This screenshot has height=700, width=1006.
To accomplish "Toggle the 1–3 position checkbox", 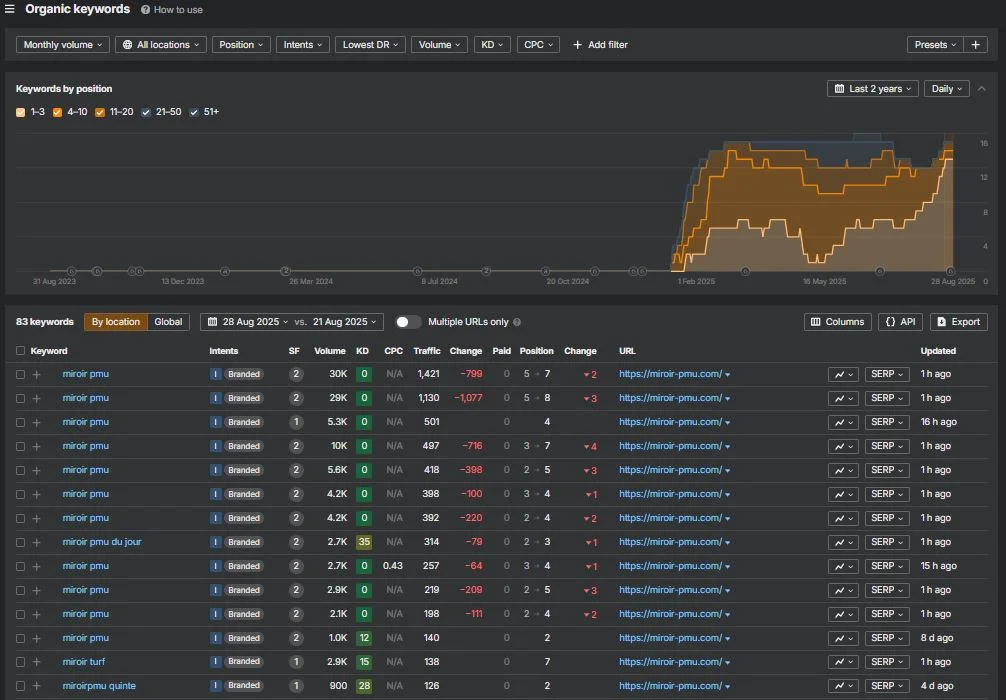I will click(x=21, y=112).
